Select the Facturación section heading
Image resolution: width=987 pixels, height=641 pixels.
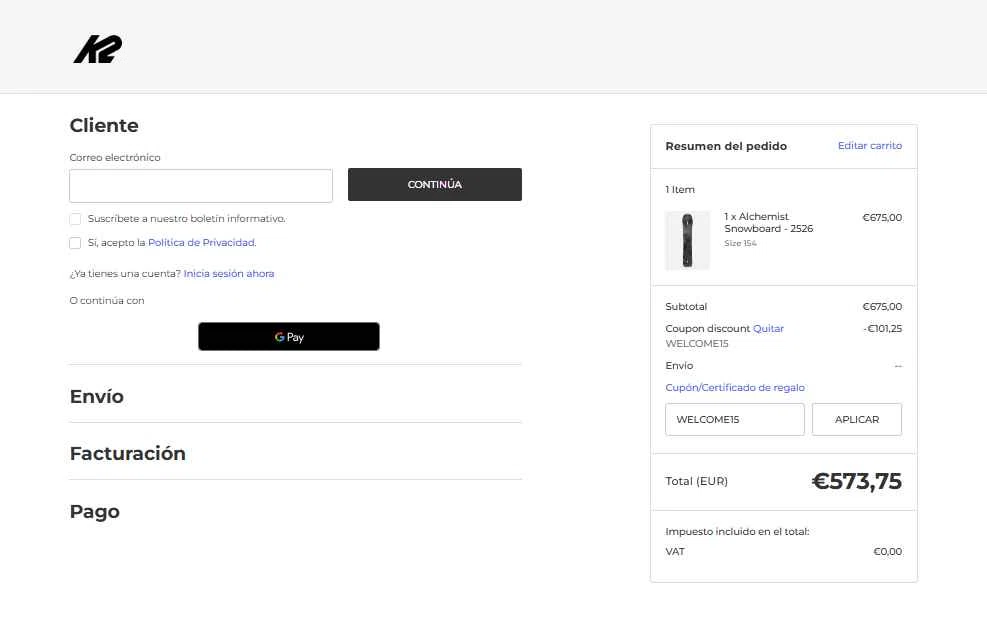click(x=128, y=453)
